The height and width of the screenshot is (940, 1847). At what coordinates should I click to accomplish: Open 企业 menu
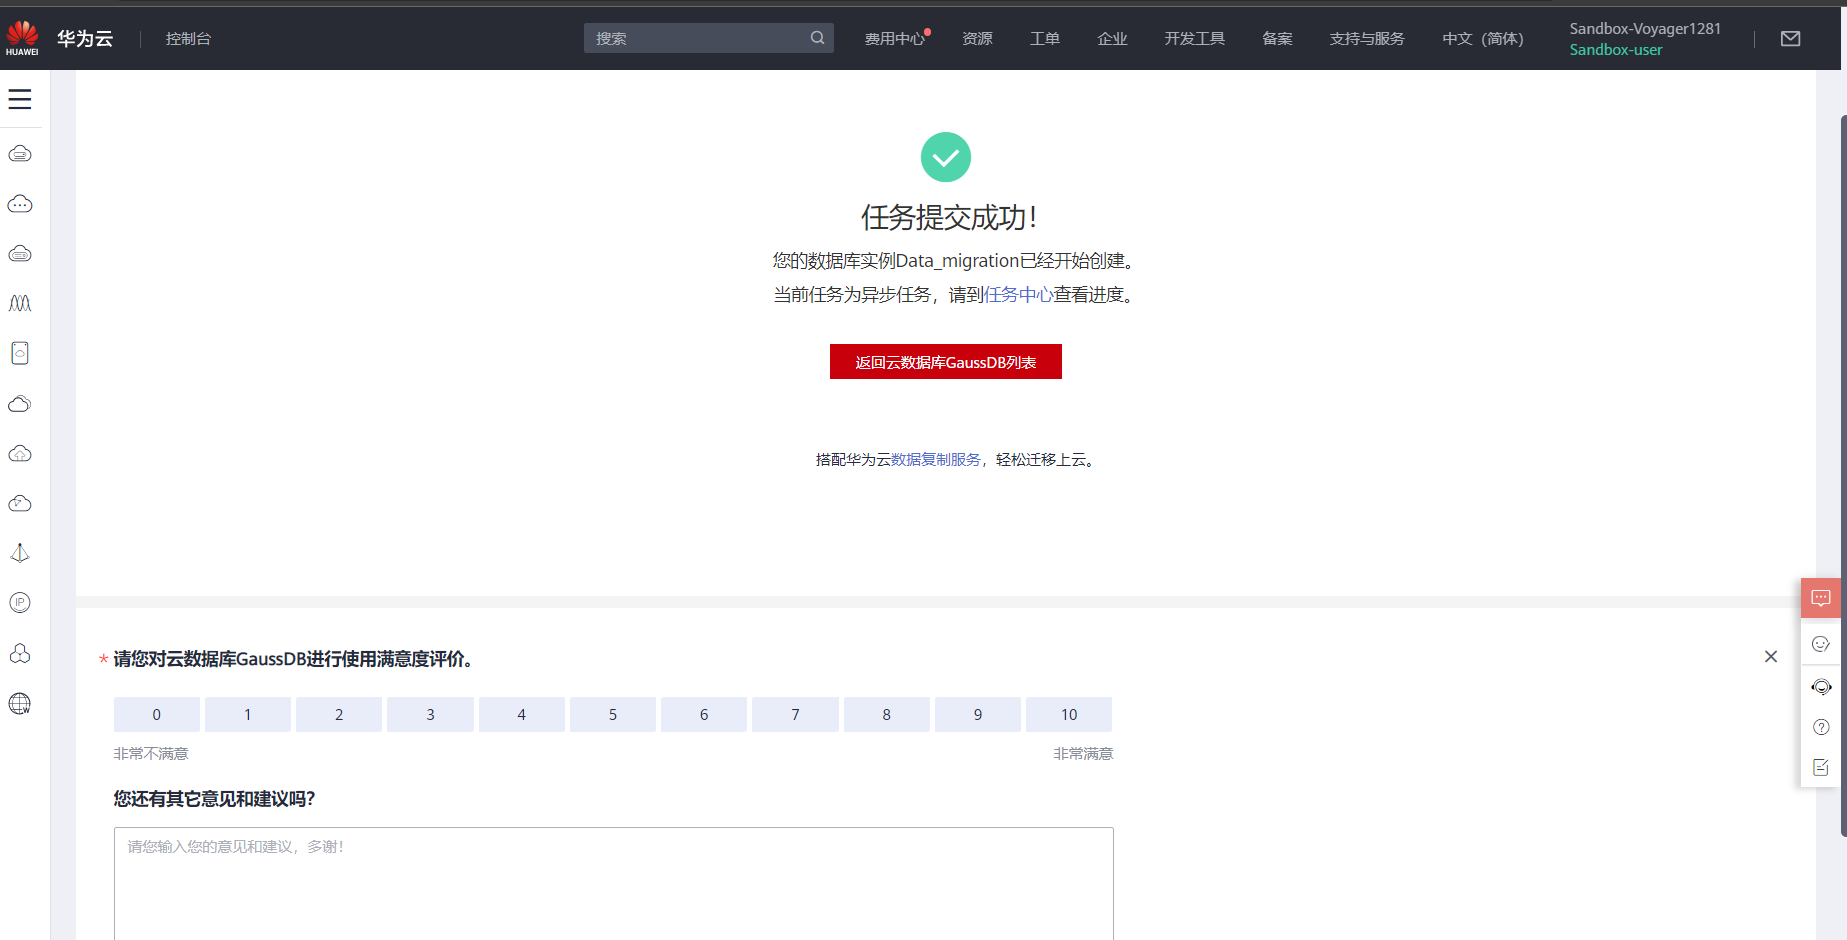click(1112, 39)
